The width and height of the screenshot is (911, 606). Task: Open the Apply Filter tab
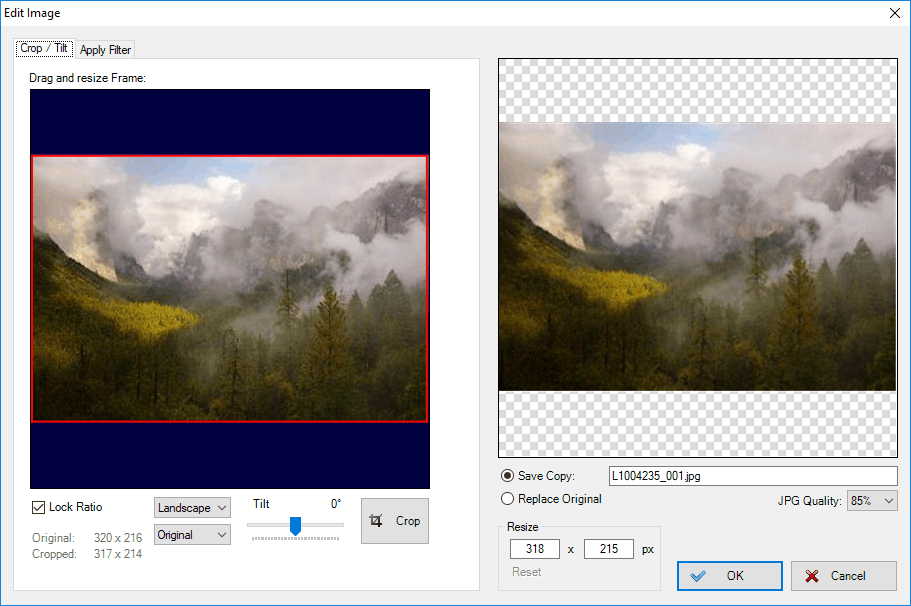(105, 50)
